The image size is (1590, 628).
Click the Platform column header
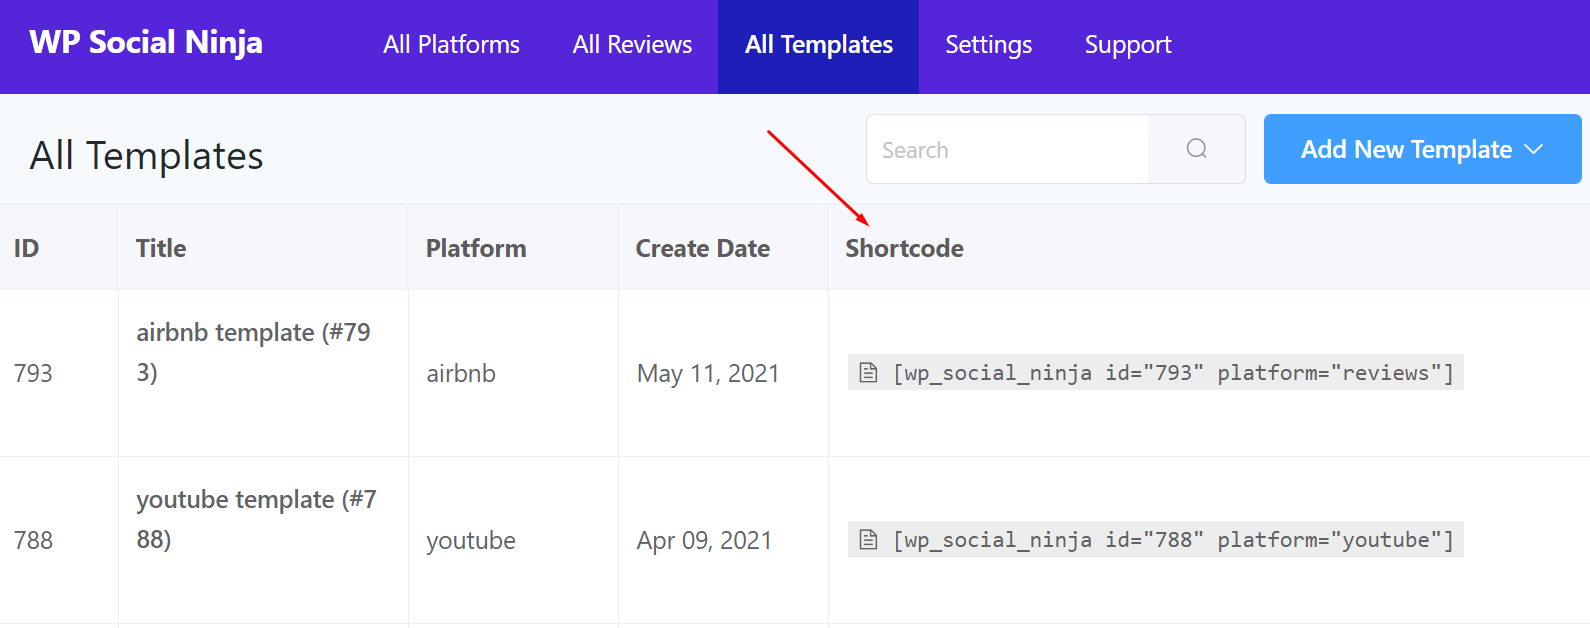click(x=476, y=248)
